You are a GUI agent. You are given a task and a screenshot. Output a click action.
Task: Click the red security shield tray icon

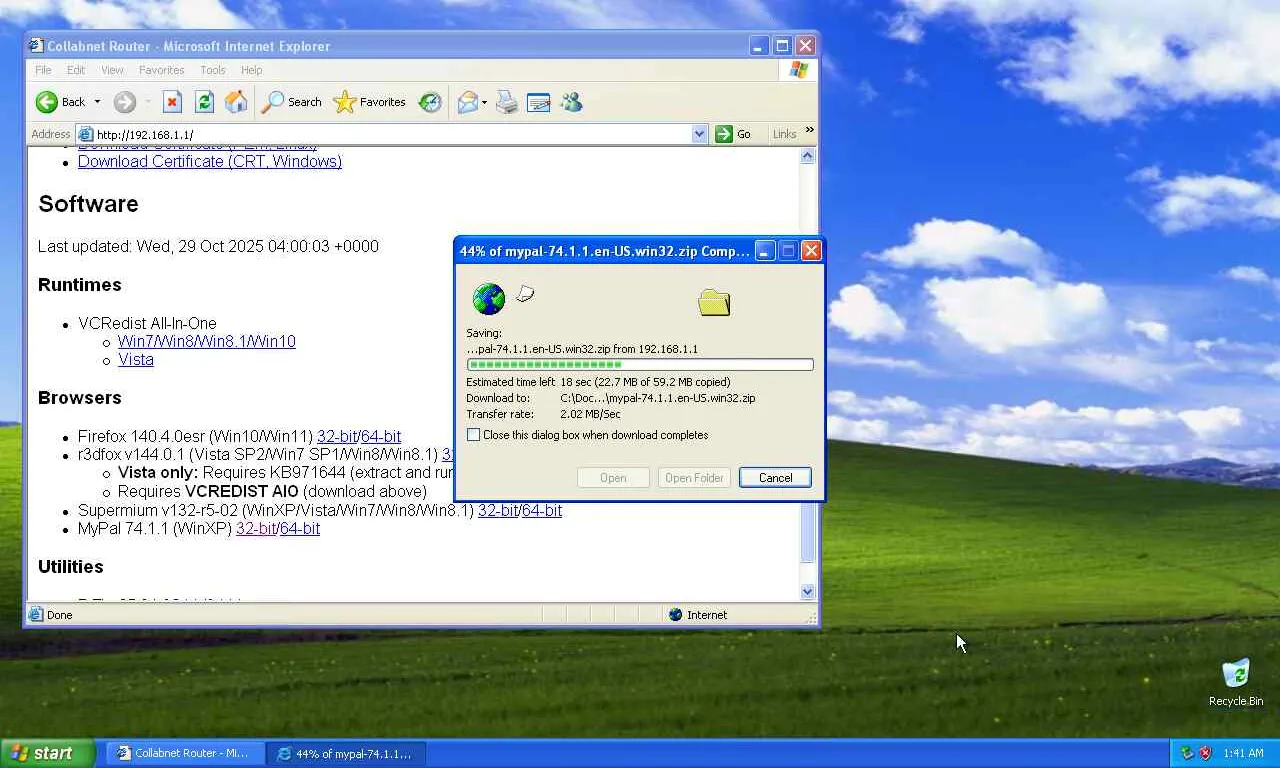(x=1205, y=753)
